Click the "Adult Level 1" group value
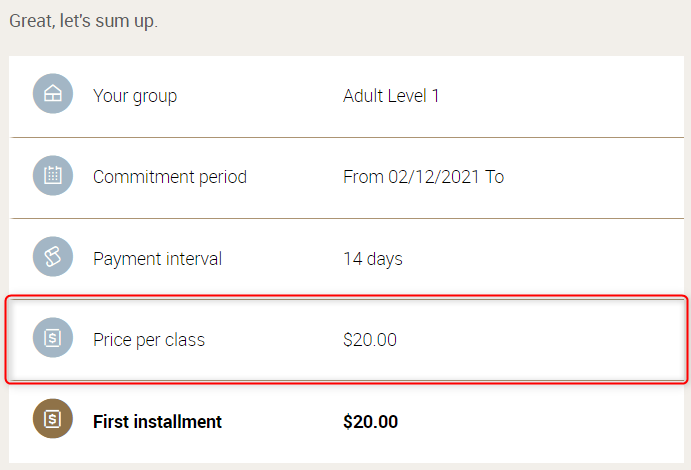The width and height of the screenshot is (691, 470). tap(391, 96)
